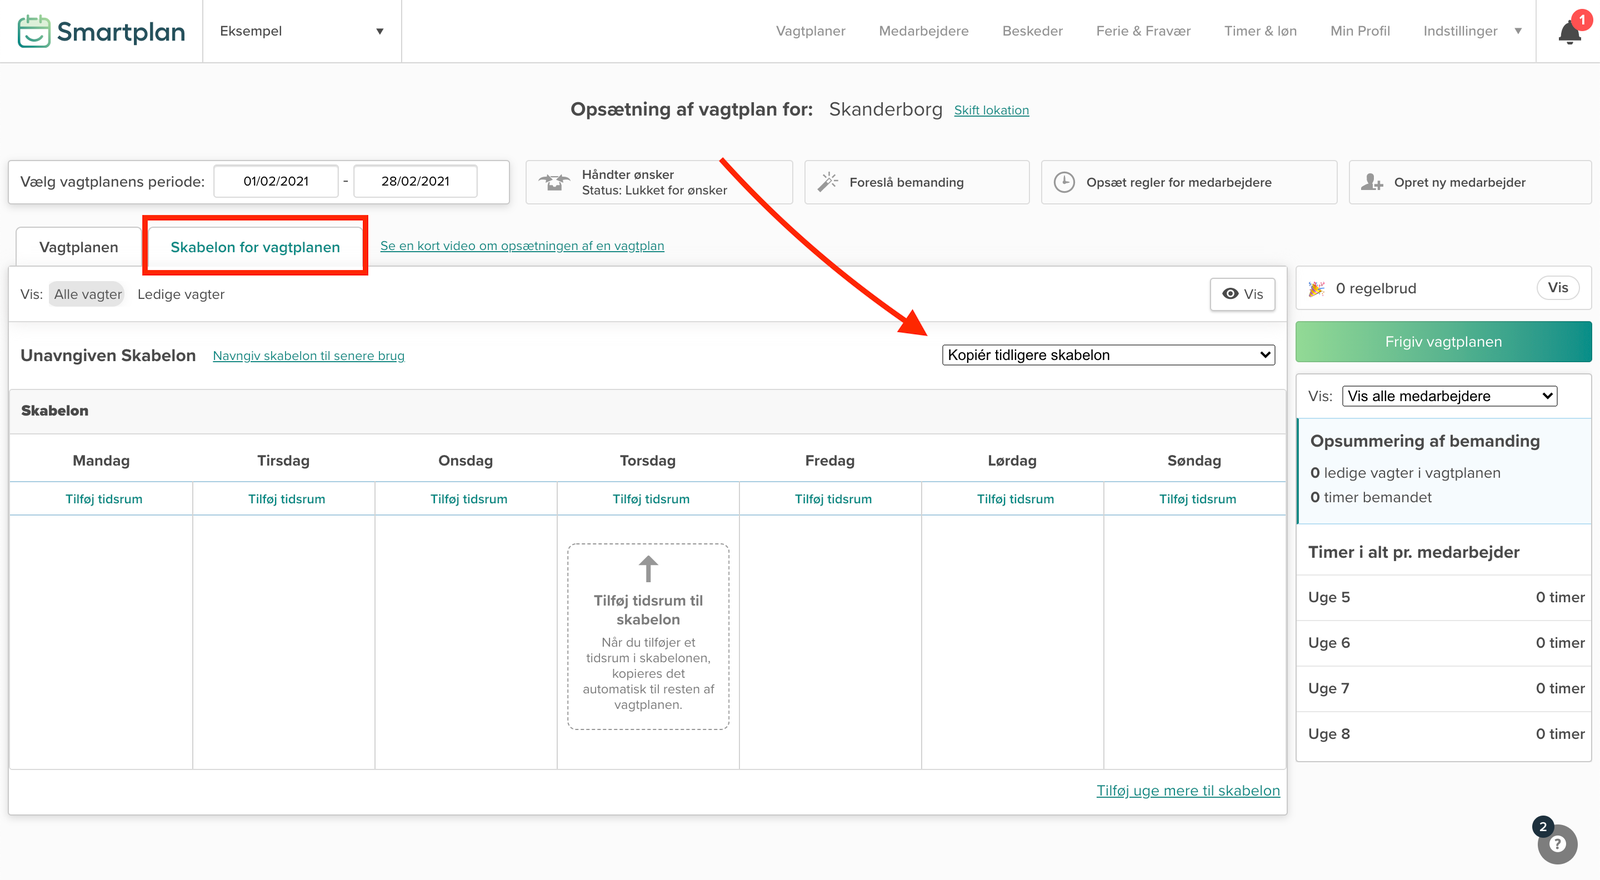Click Tilføj tidsrum under Mandag
The width and height of the screenshot is (1600, 880).
pyautogui.click(x=104, y=499)
